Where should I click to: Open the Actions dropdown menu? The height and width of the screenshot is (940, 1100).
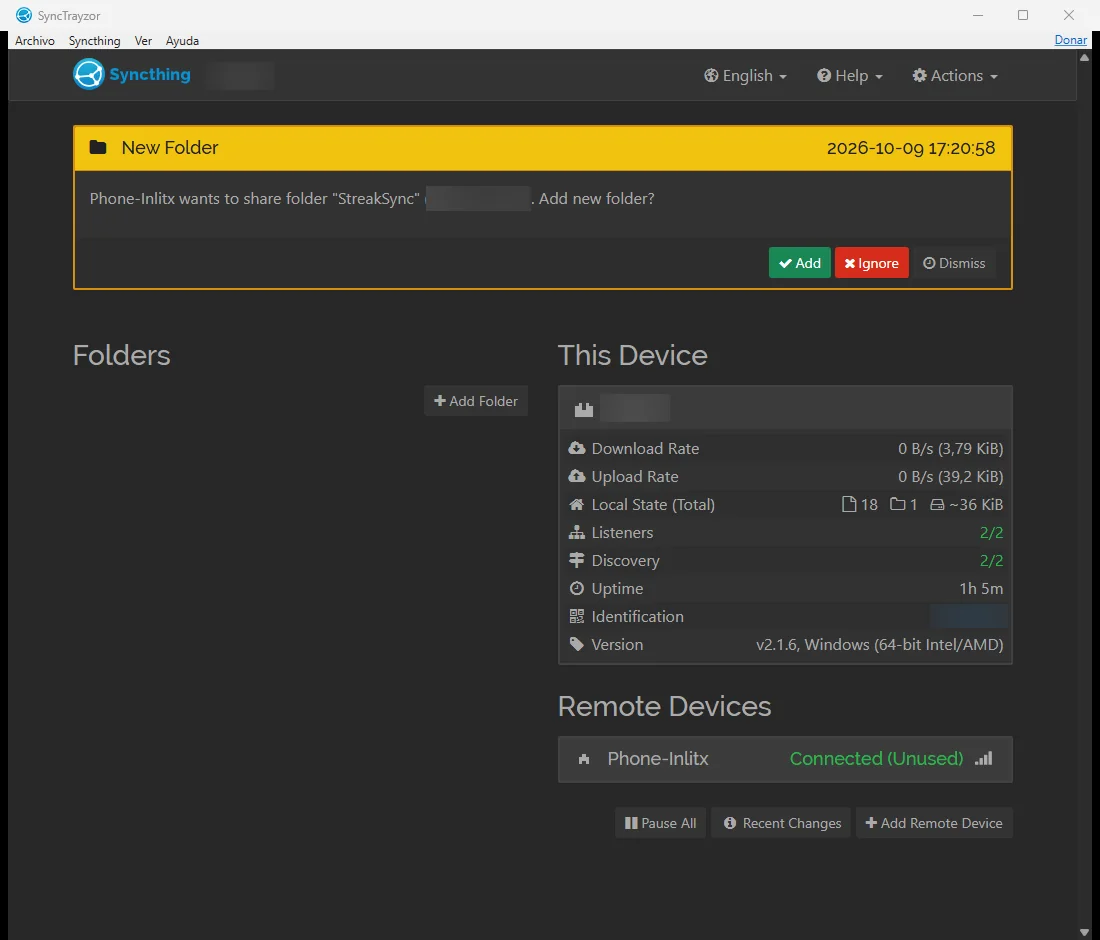[x=955, y=76]
